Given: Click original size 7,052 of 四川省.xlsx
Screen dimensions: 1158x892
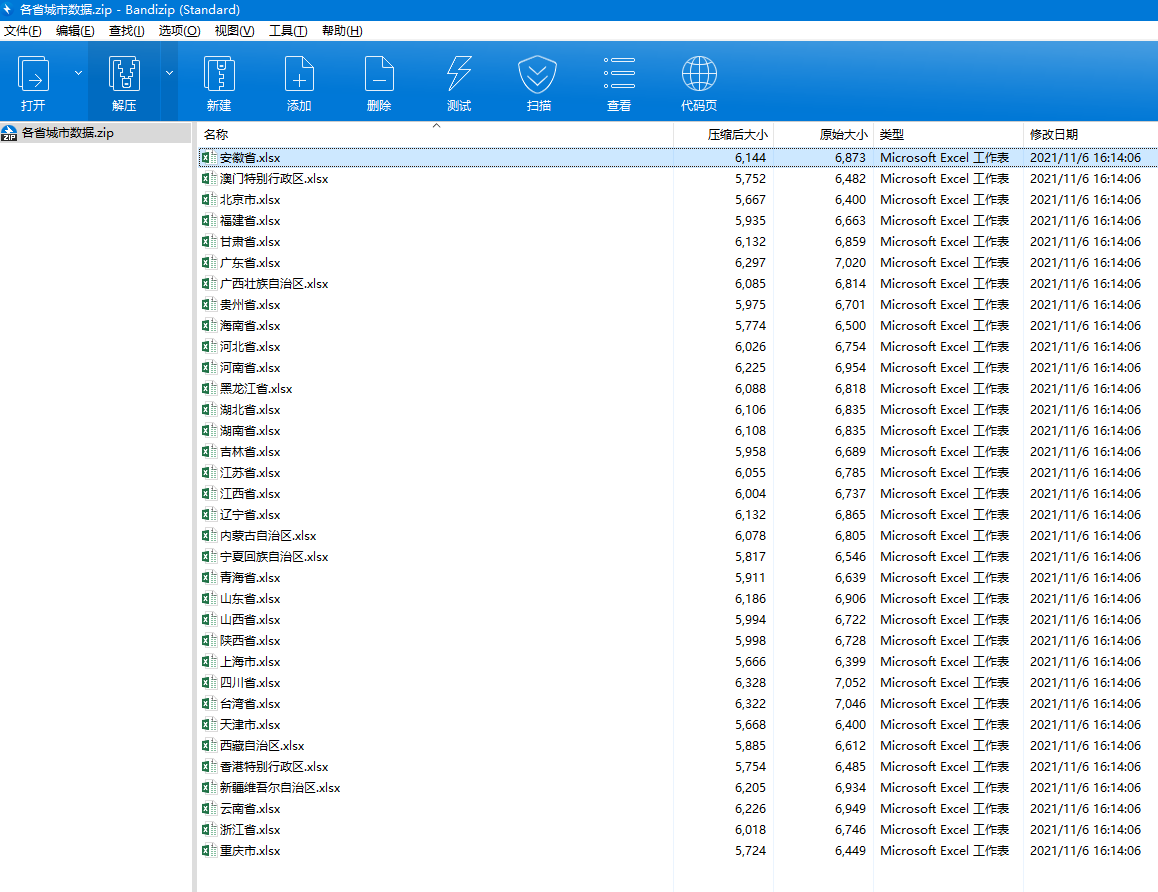Looking at the screenshot, I should click(x=850, y=683).
